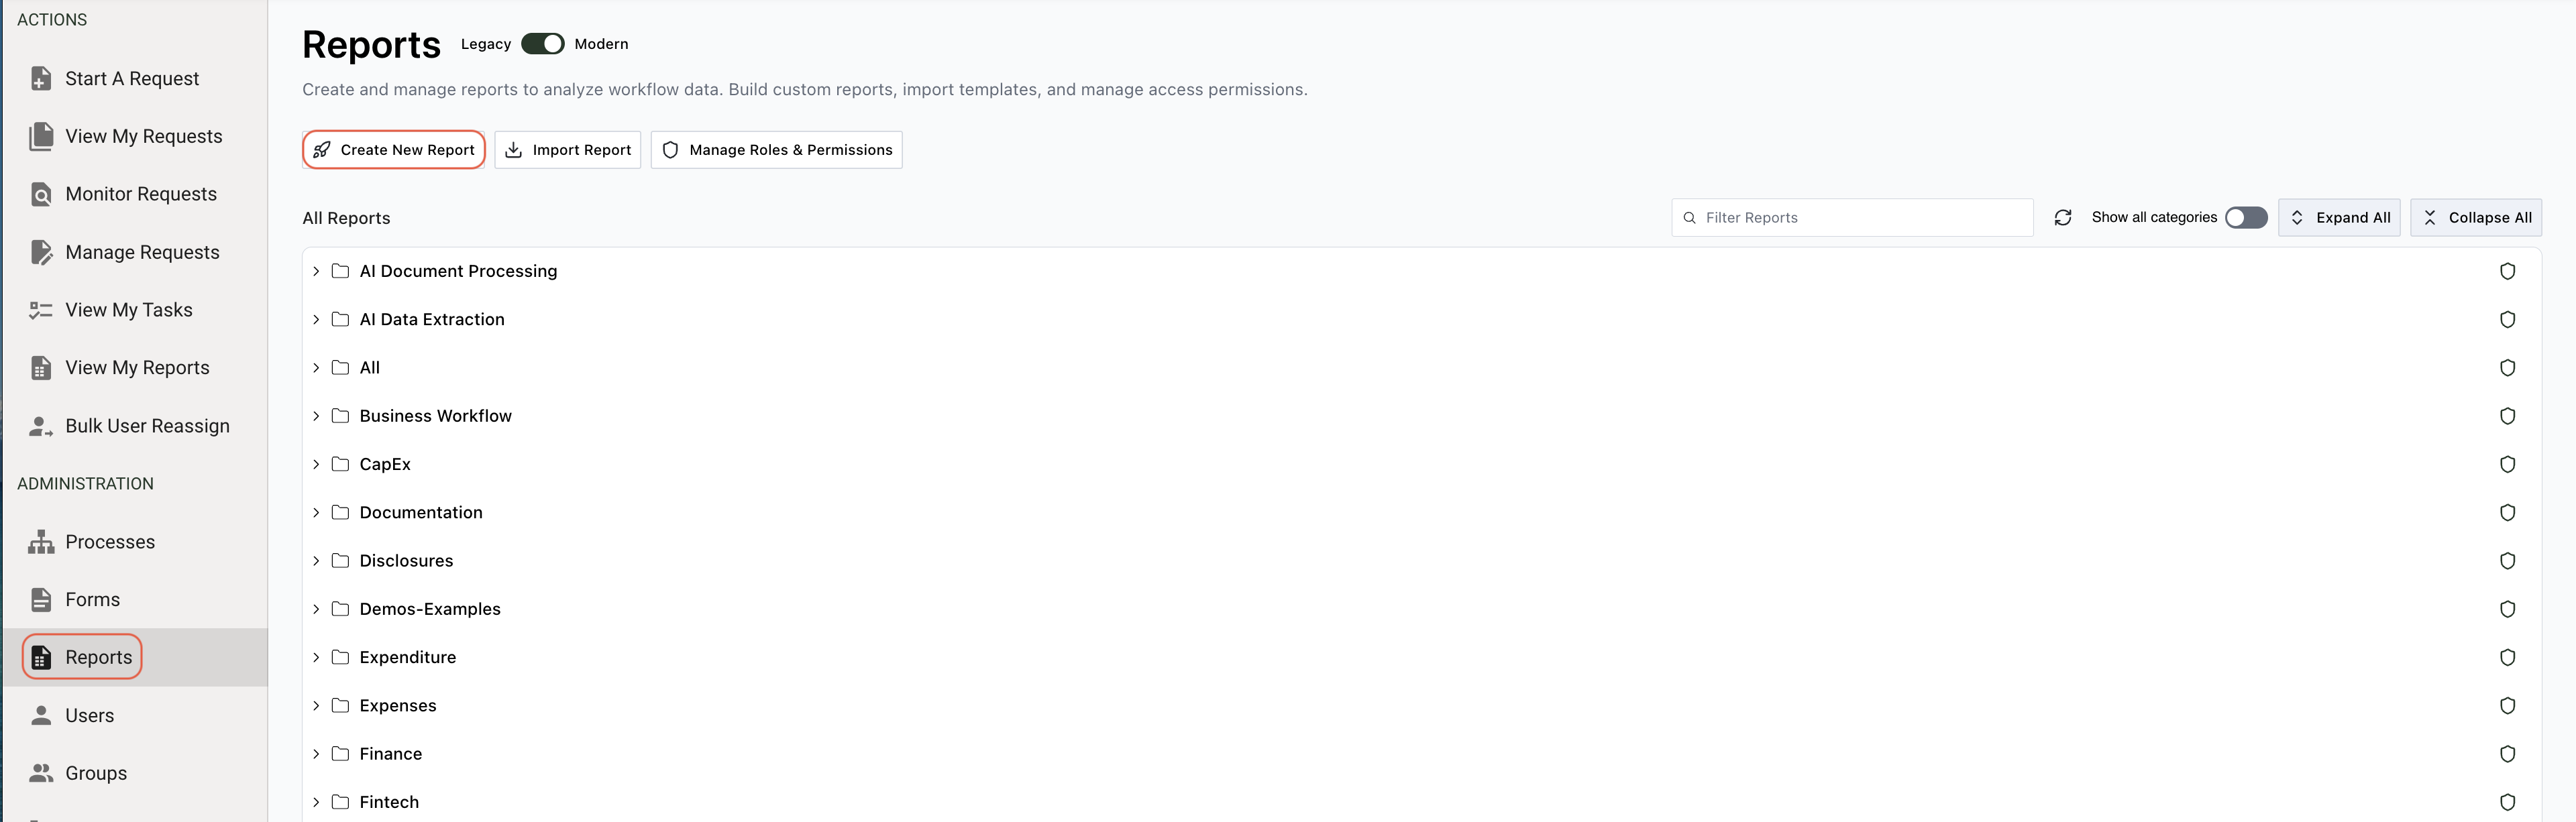The width and height of the screenshot is (2576, 822).
Task: Expand the Business Workflow category
Action: 316,415
